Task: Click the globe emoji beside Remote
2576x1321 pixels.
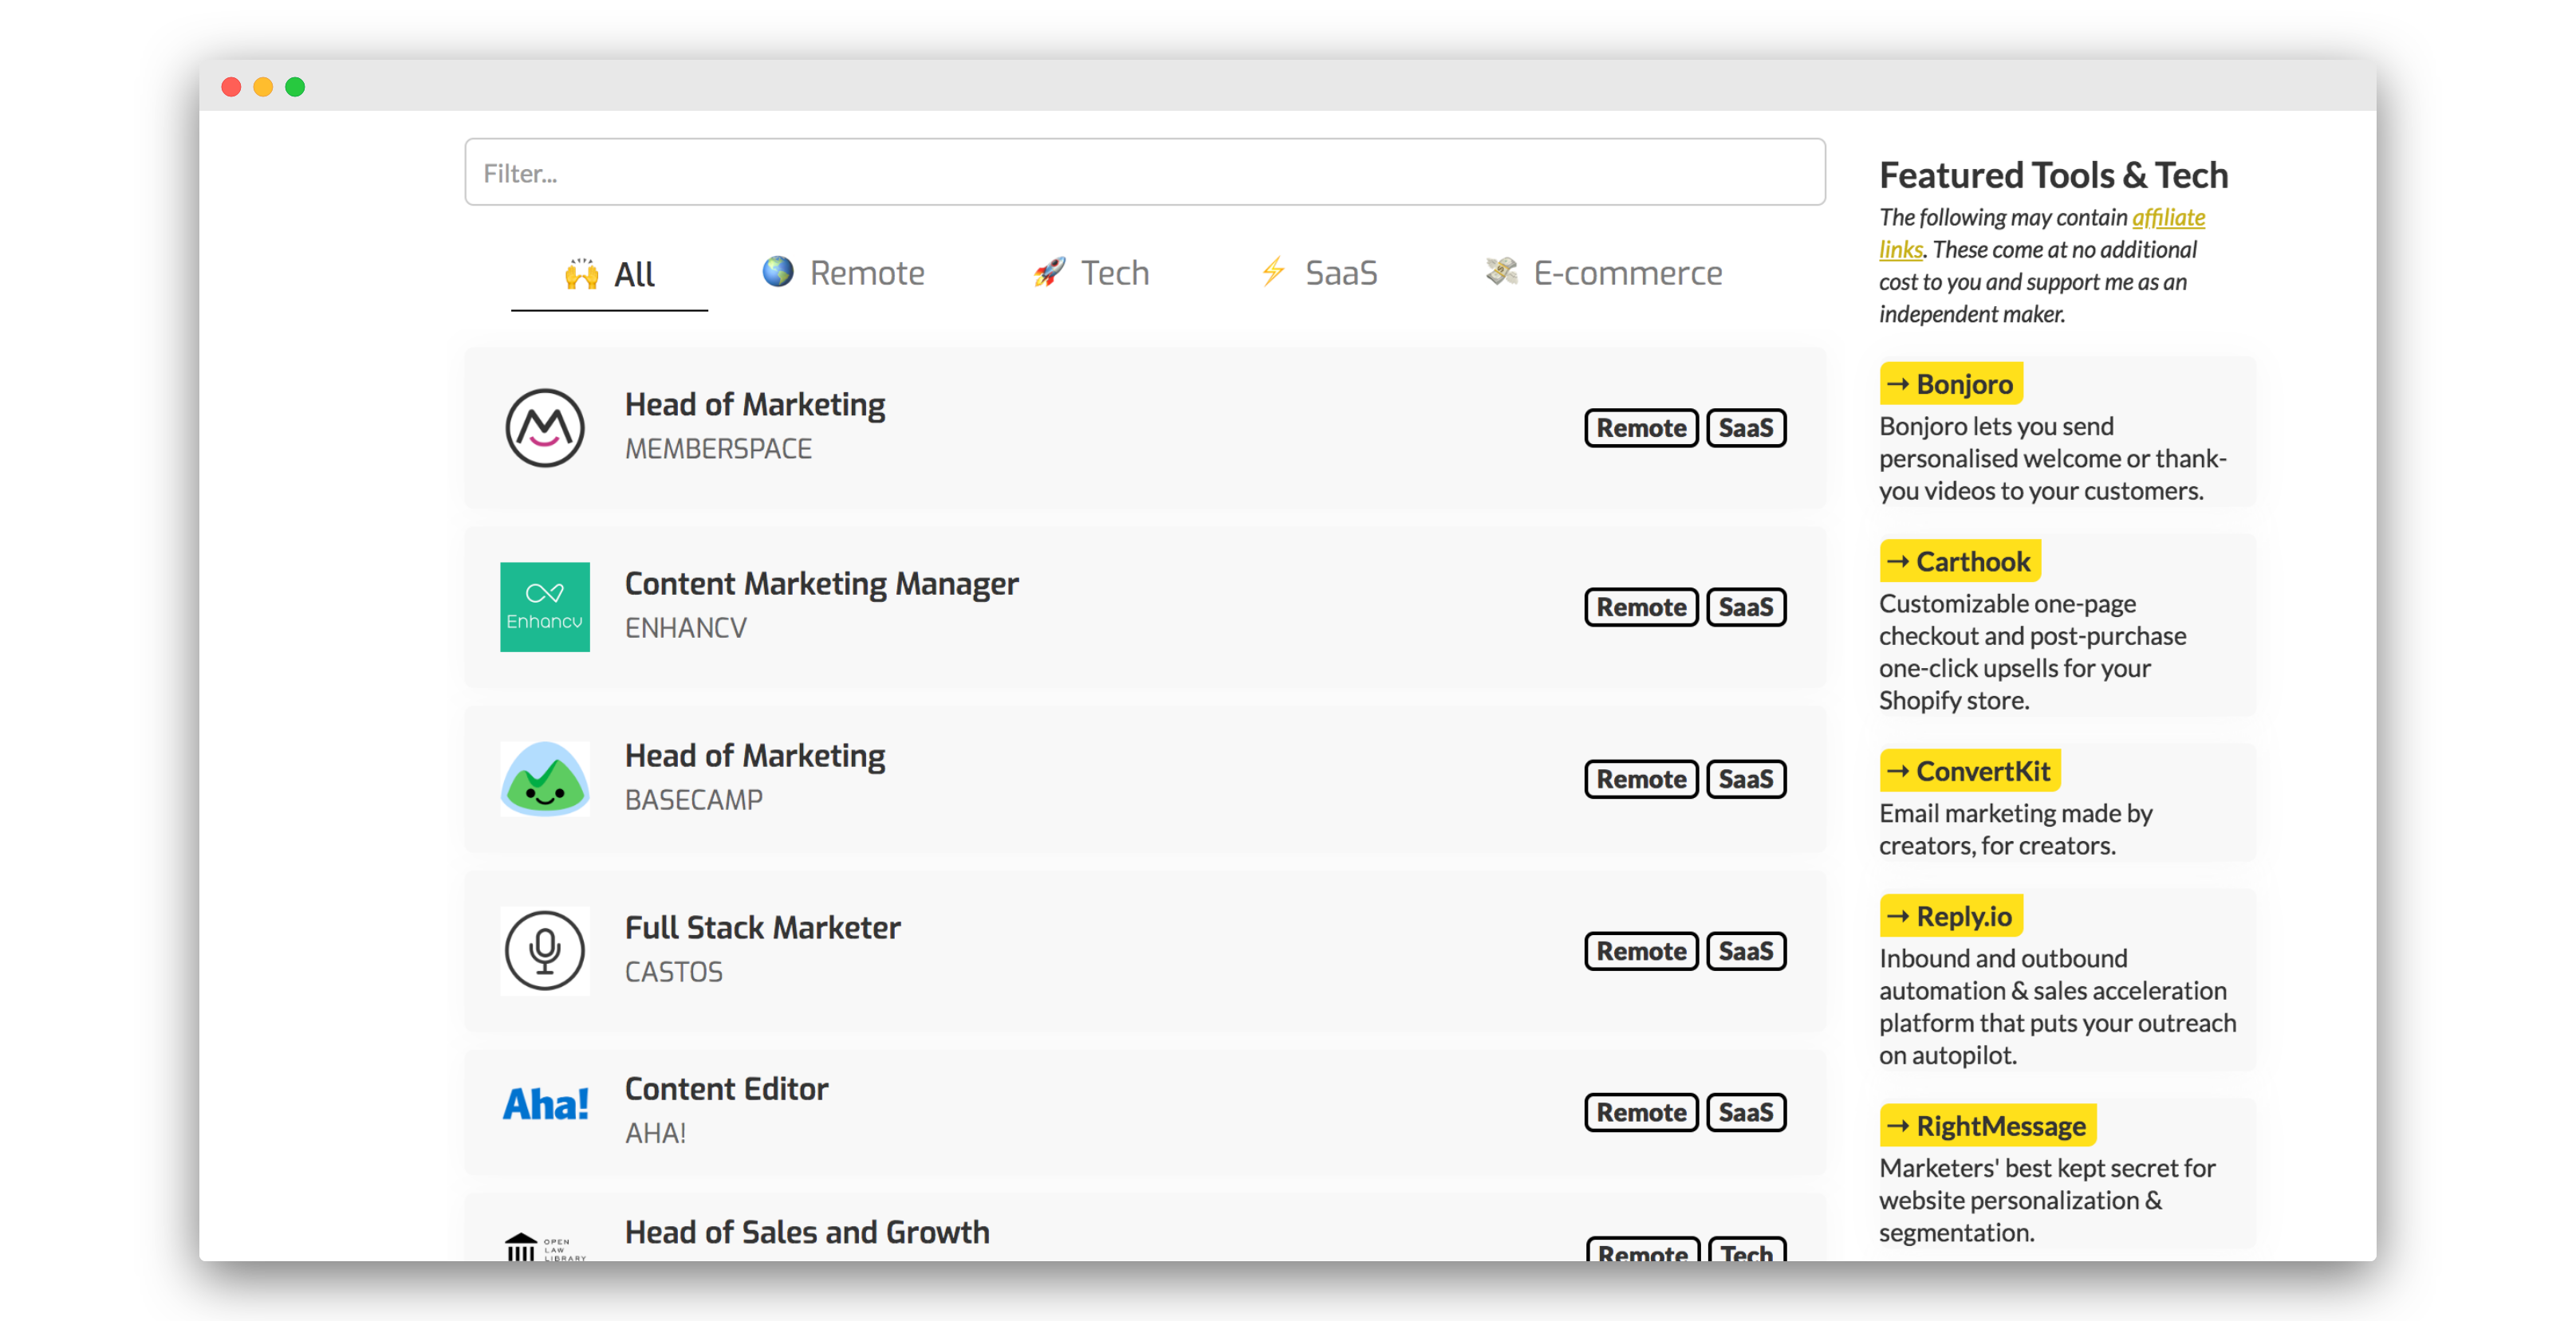Action: pos(778,271)
